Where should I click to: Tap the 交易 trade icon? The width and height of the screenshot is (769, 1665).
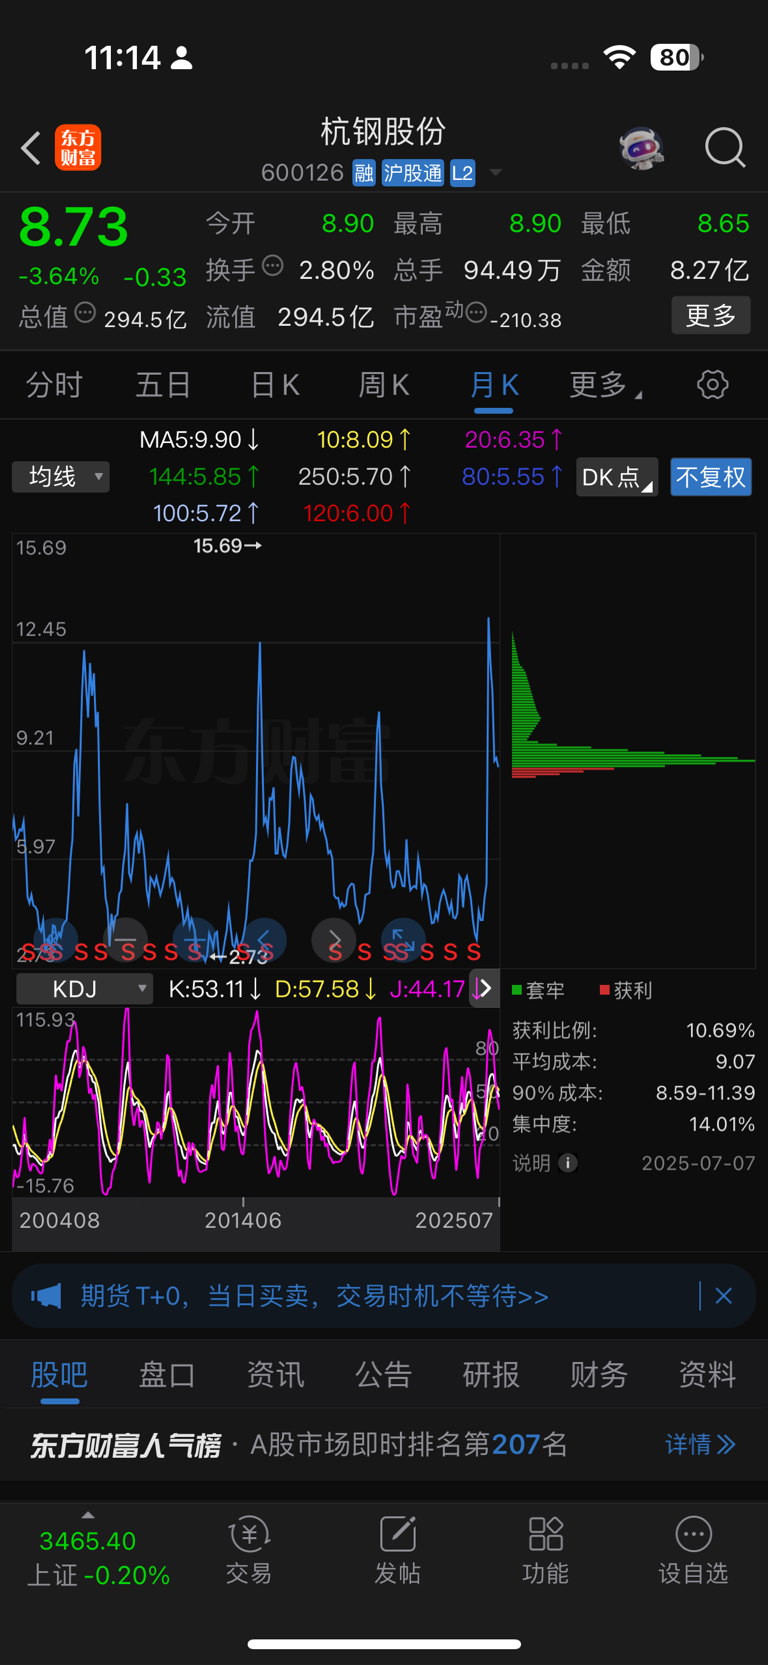[x=249, y=1550]
